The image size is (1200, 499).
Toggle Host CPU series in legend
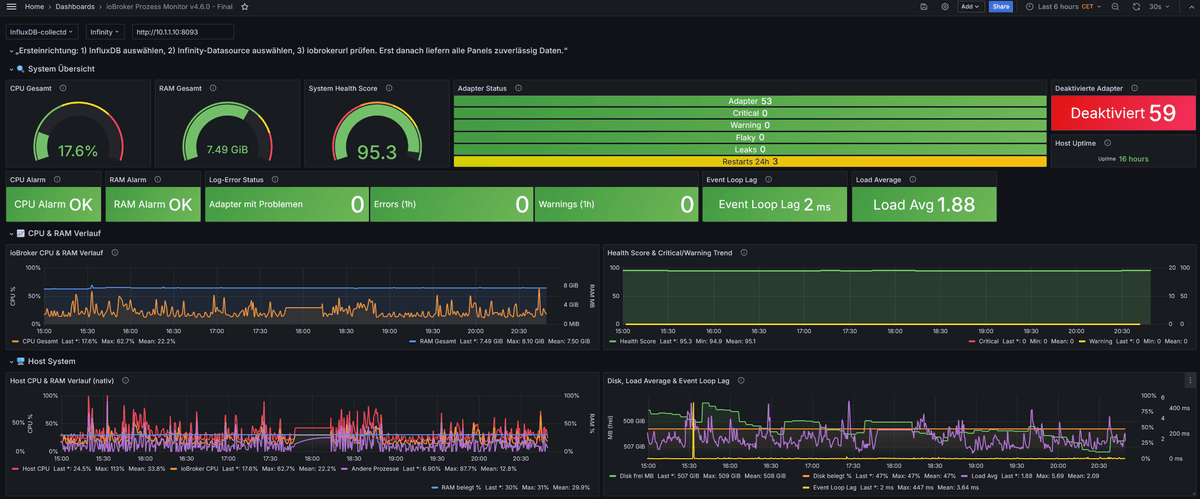tap(36, 468)
